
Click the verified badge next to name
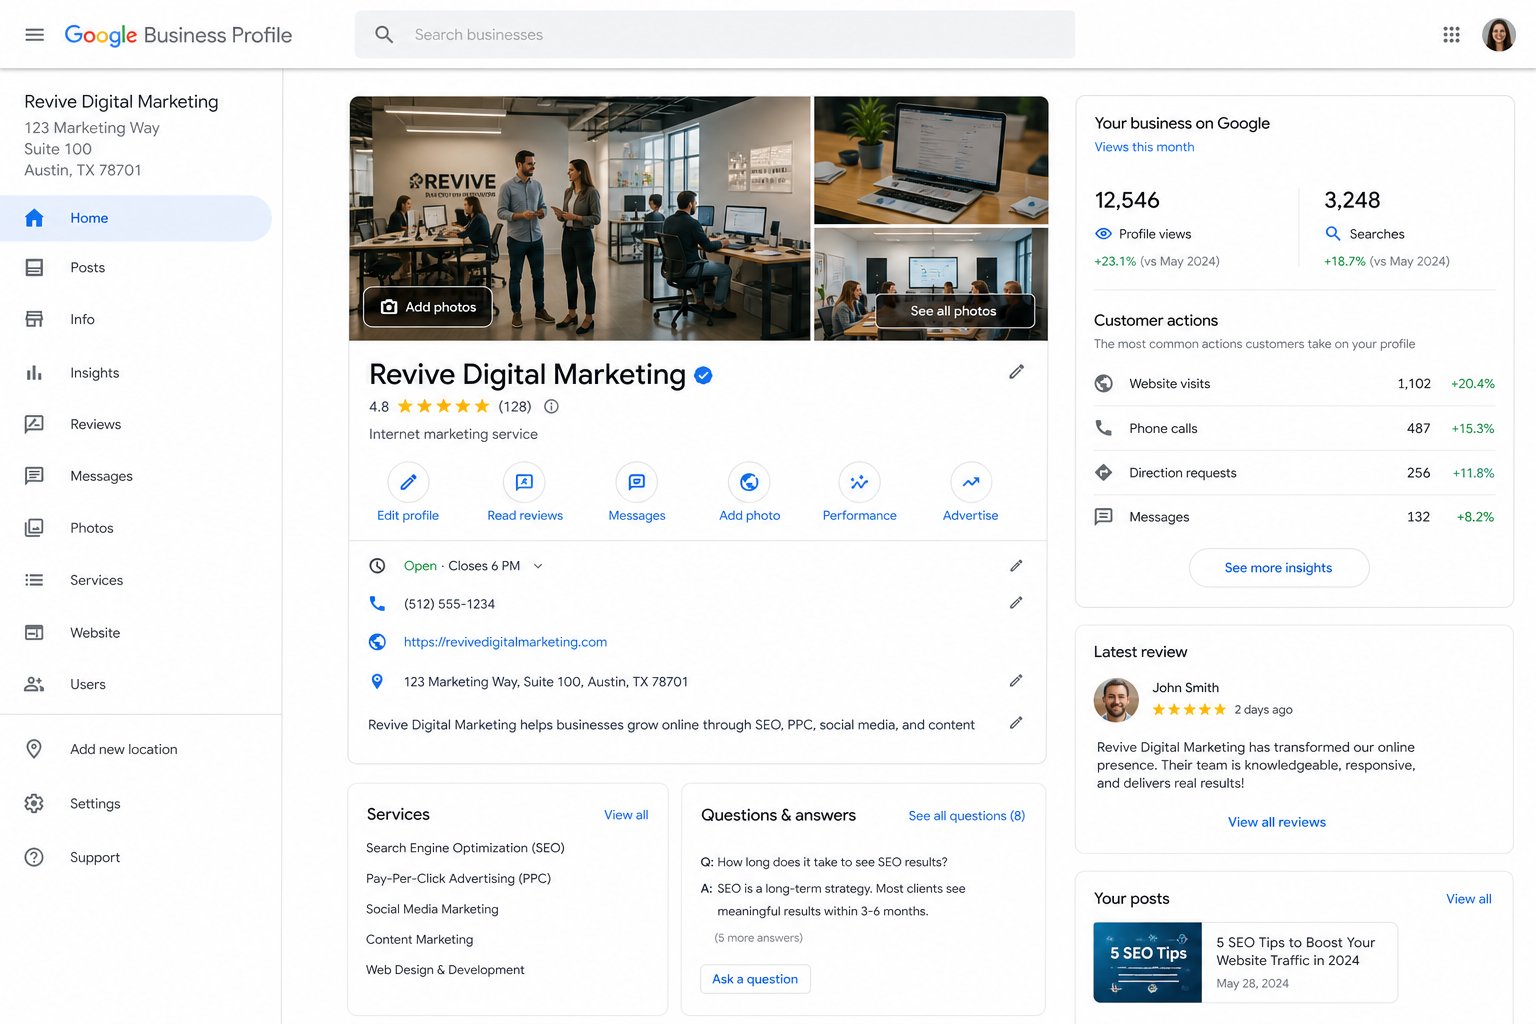coord(704,376)
